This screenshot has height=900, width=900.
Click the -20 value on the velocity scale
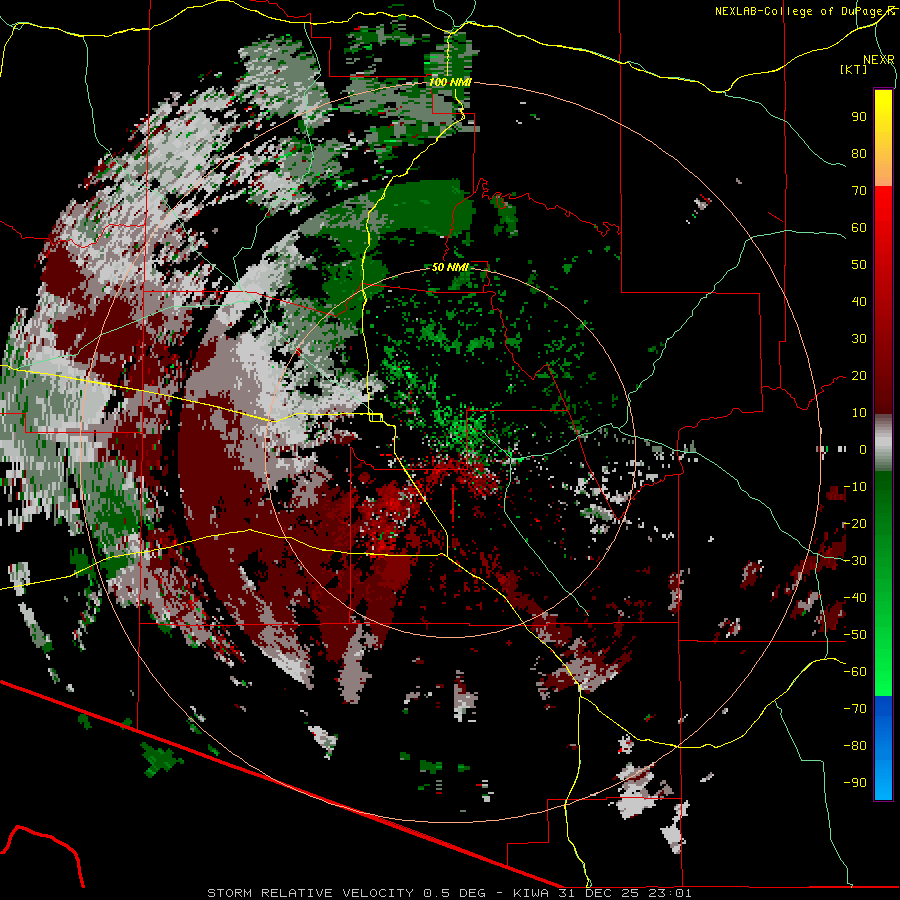point(855,523)
